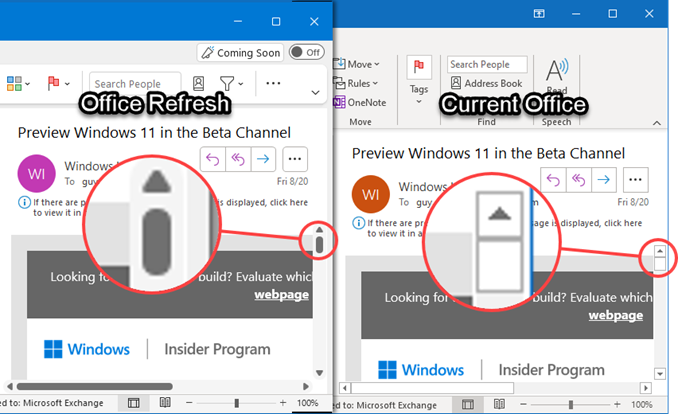Click Reply arrow icon in left window
The image size is (678, 414).
click(212, 158)
